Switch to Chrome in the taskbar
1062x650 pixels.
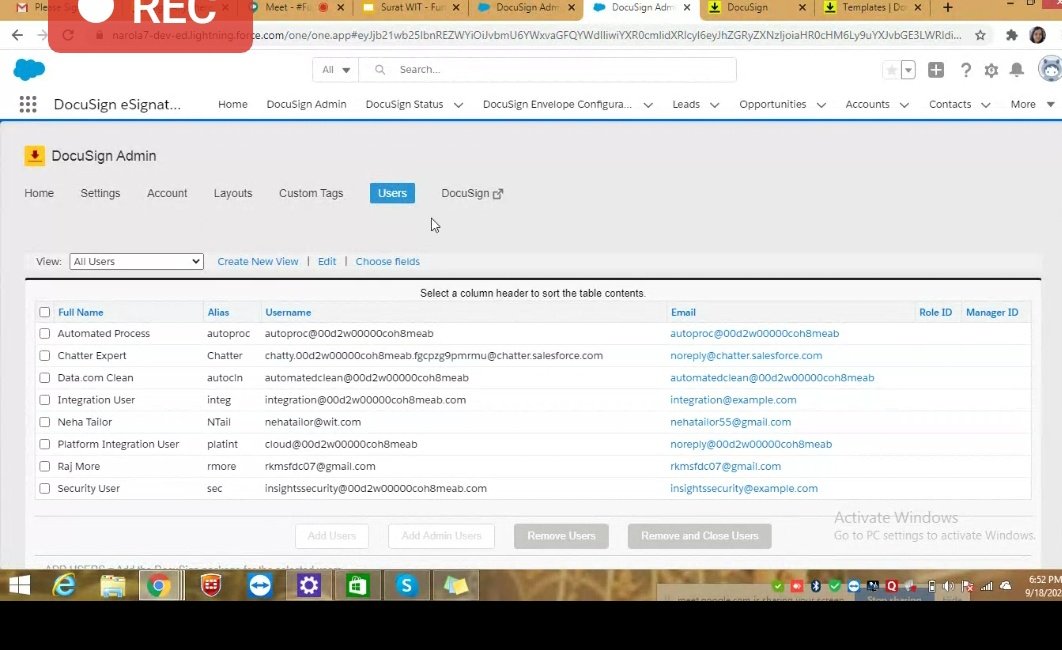[x=158, y=585]
